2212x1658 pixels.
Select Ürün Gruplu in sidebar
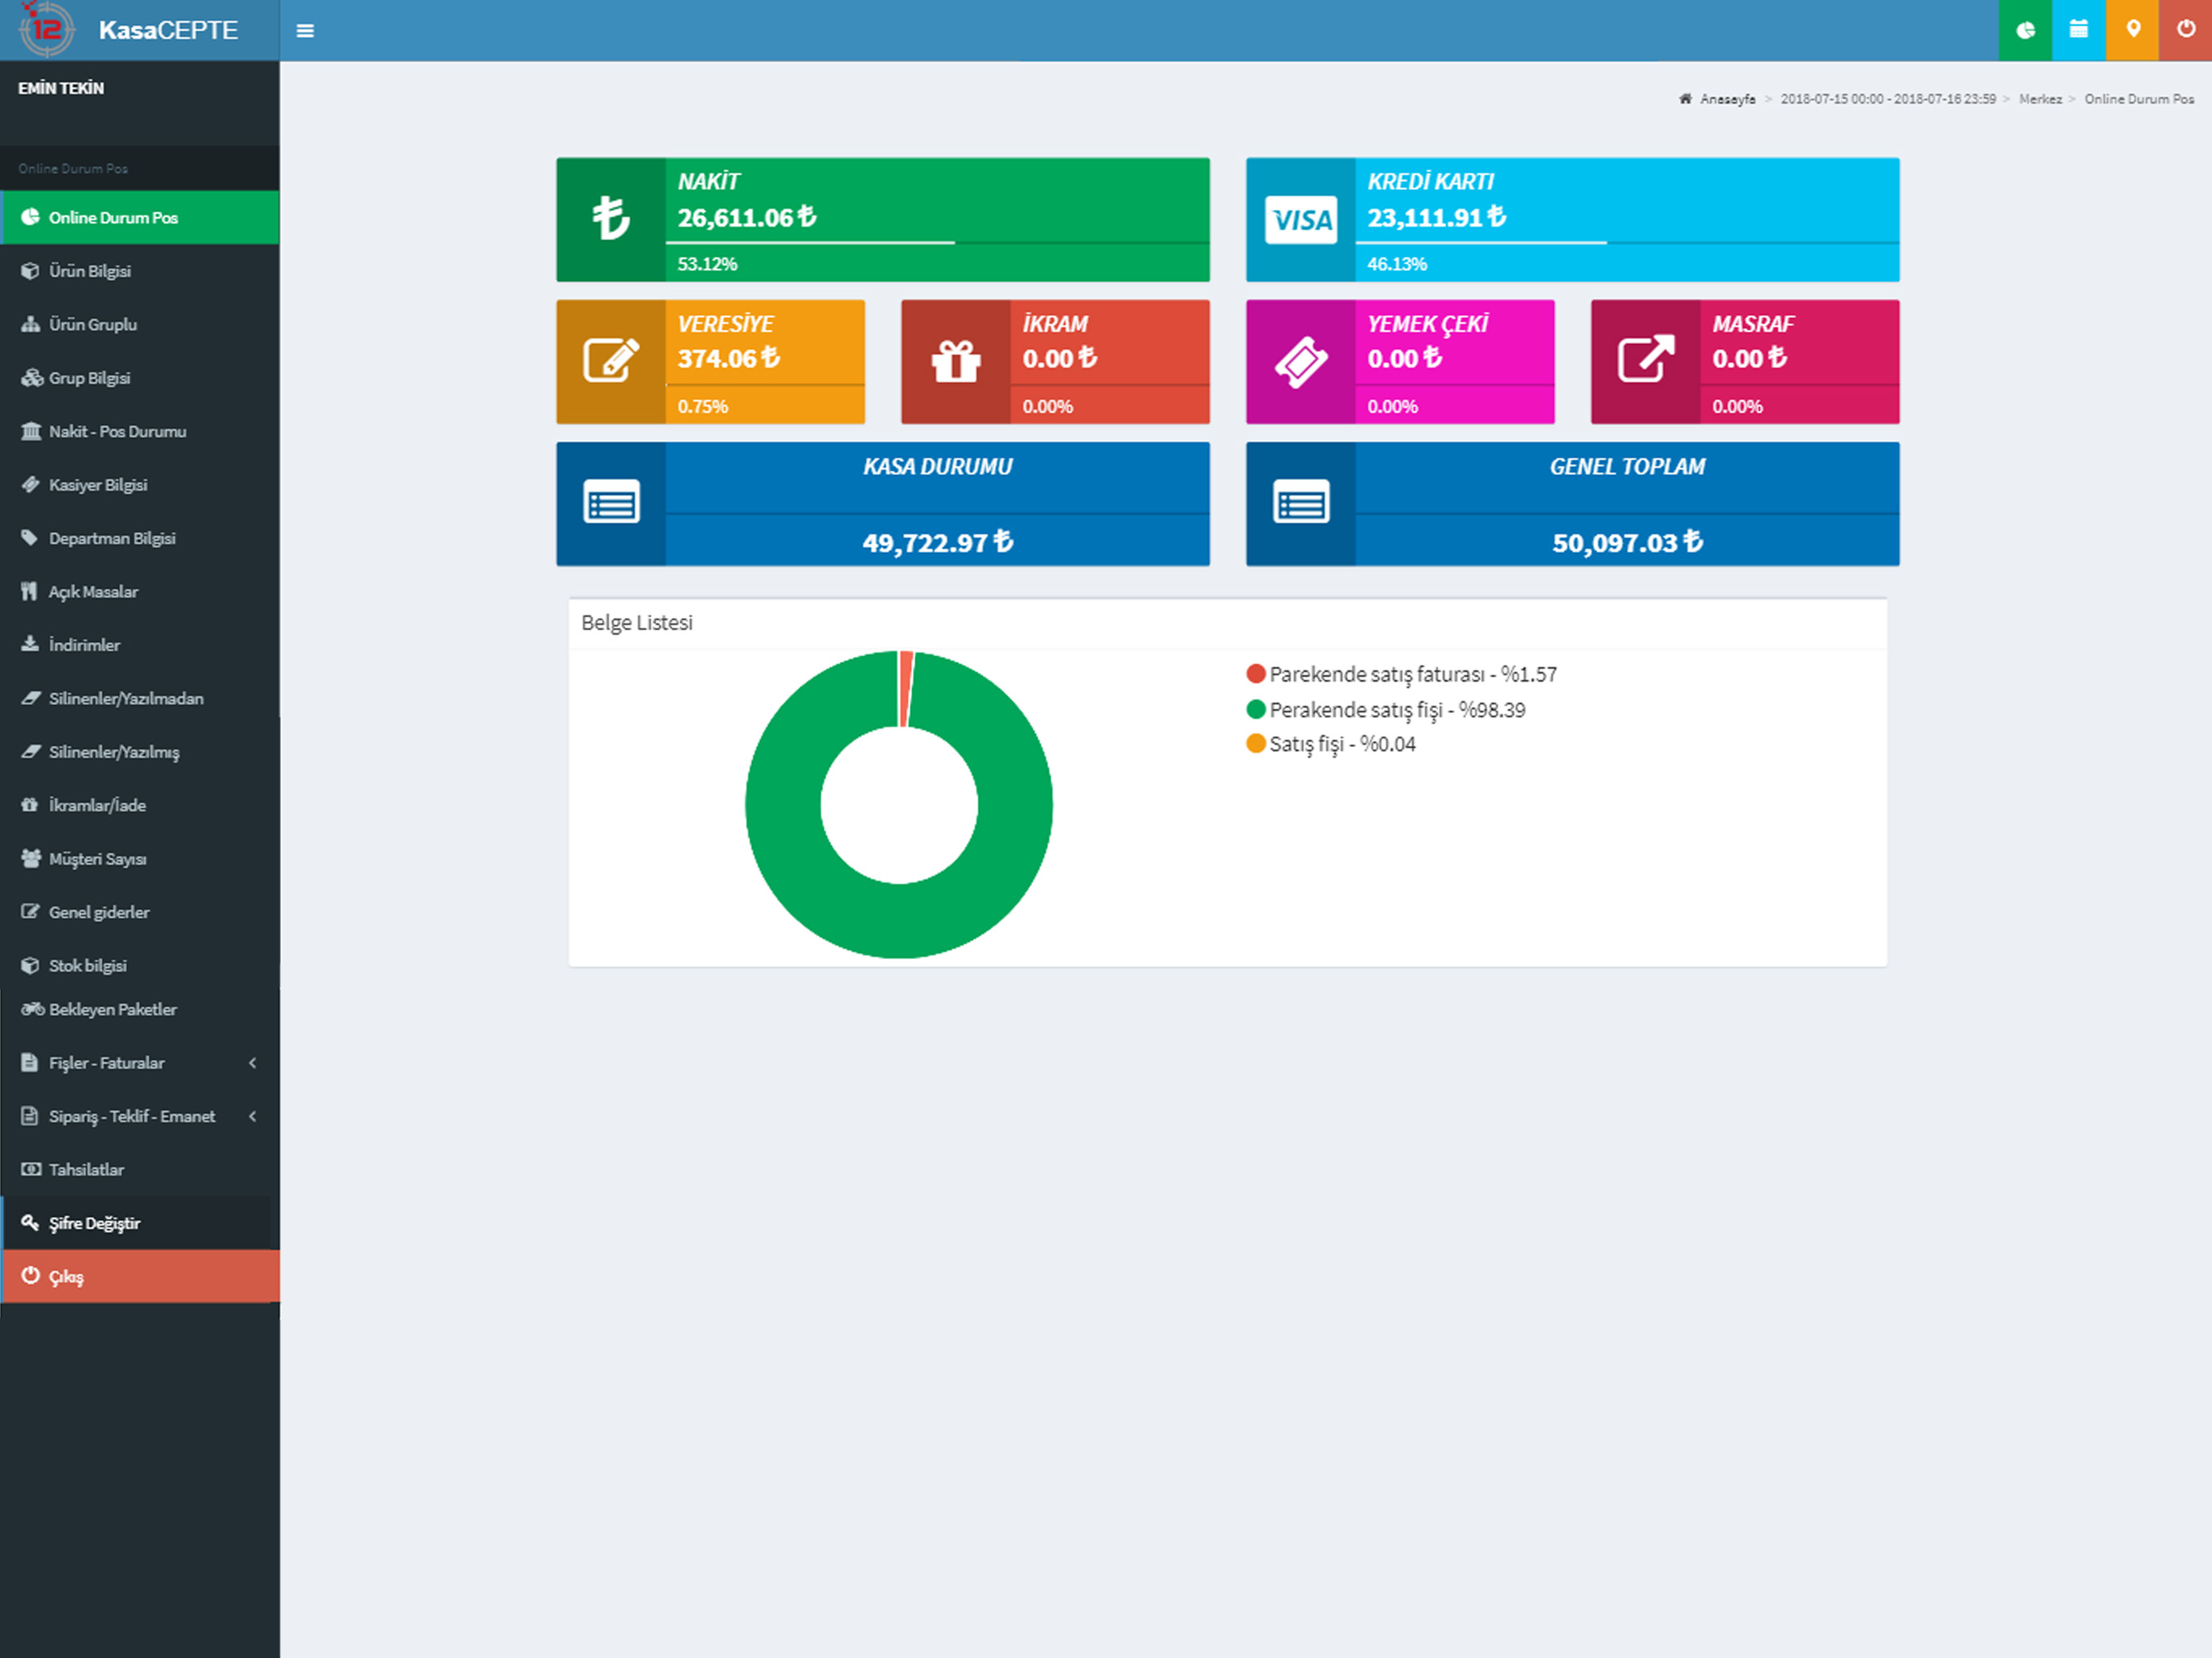tap(140, 324)
